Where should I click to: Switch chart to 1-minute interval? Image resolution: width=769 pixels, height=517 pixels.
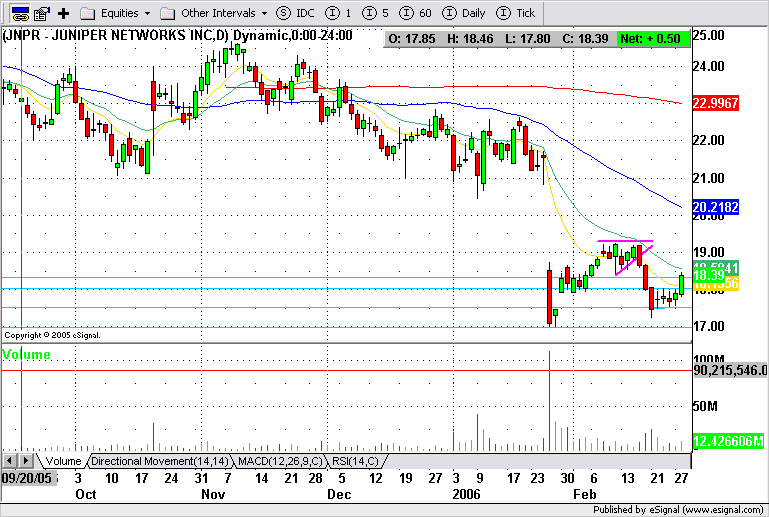[x=338, y=13]
